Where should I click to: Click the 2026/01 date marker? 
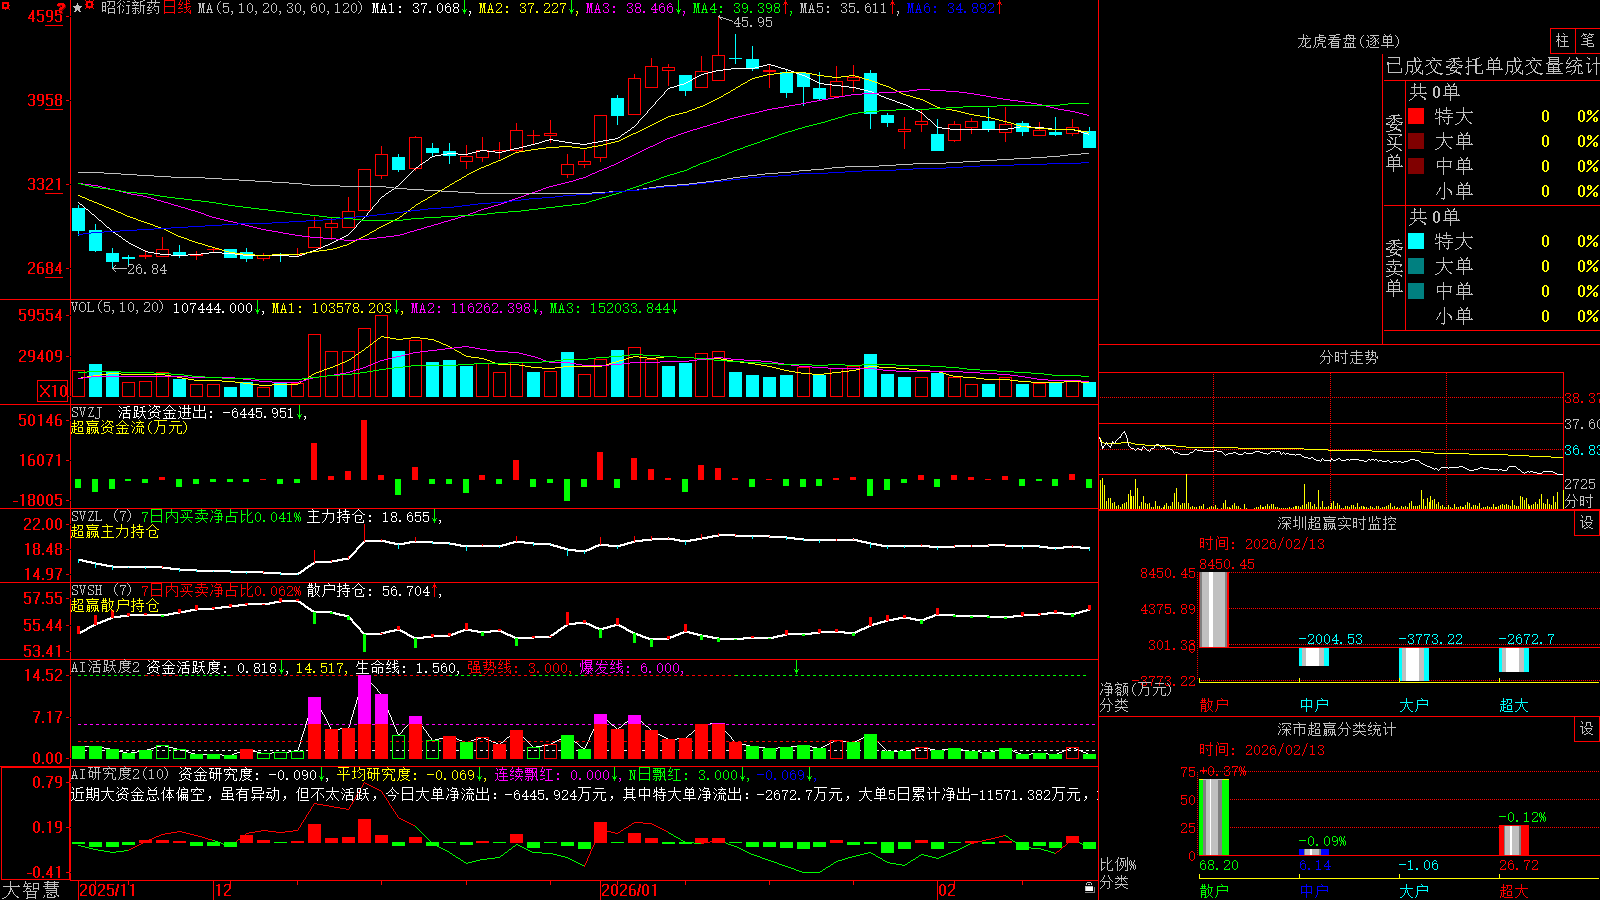click(x=630, y=890)
